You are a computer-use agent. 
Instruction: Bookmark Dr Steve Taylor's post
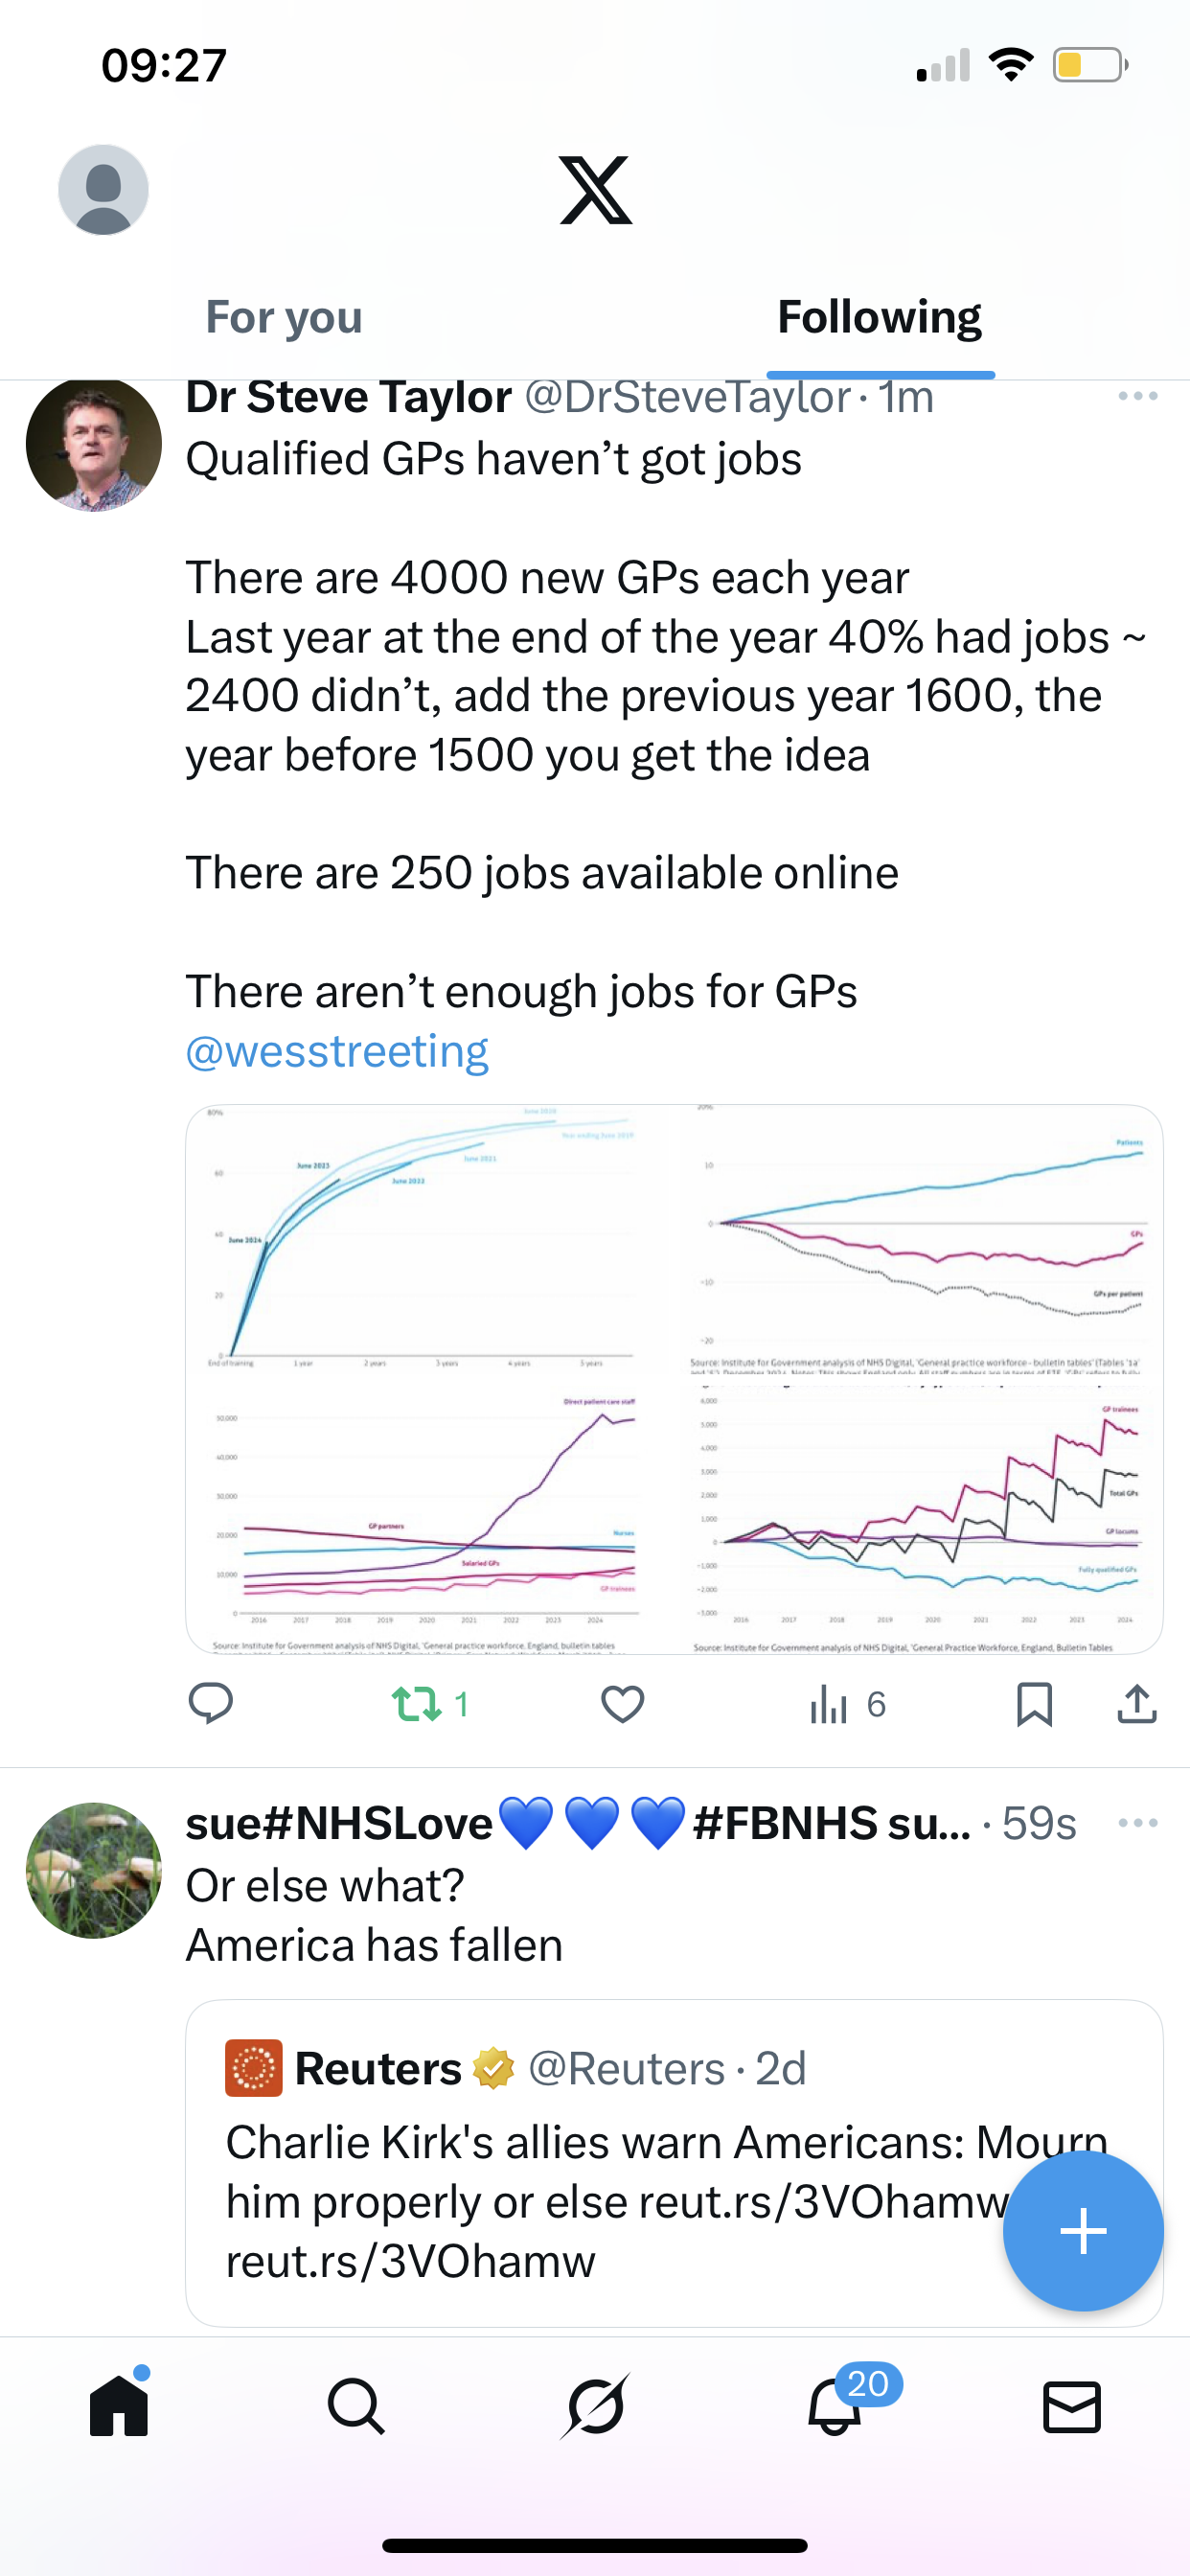coord(1034,1703)
